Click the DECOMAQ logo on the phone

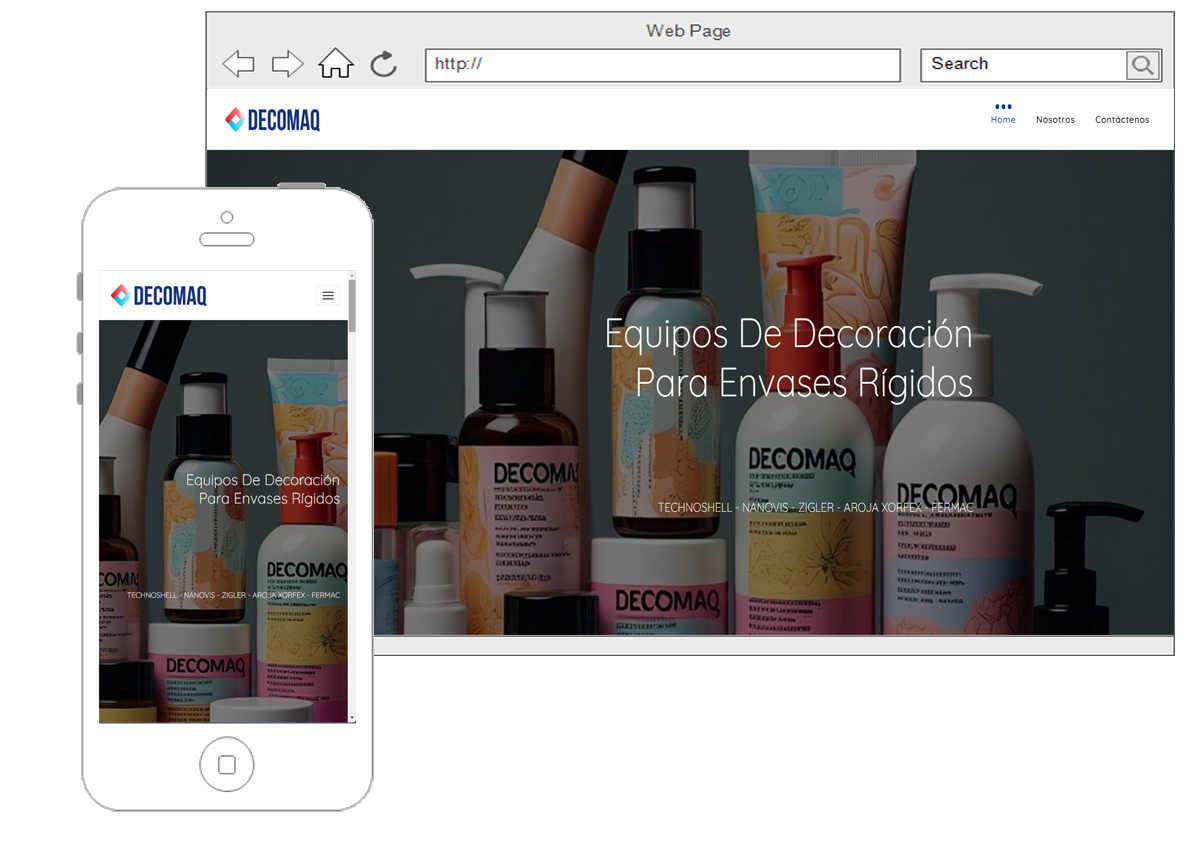pyautogui.click(x=158, y=295)
